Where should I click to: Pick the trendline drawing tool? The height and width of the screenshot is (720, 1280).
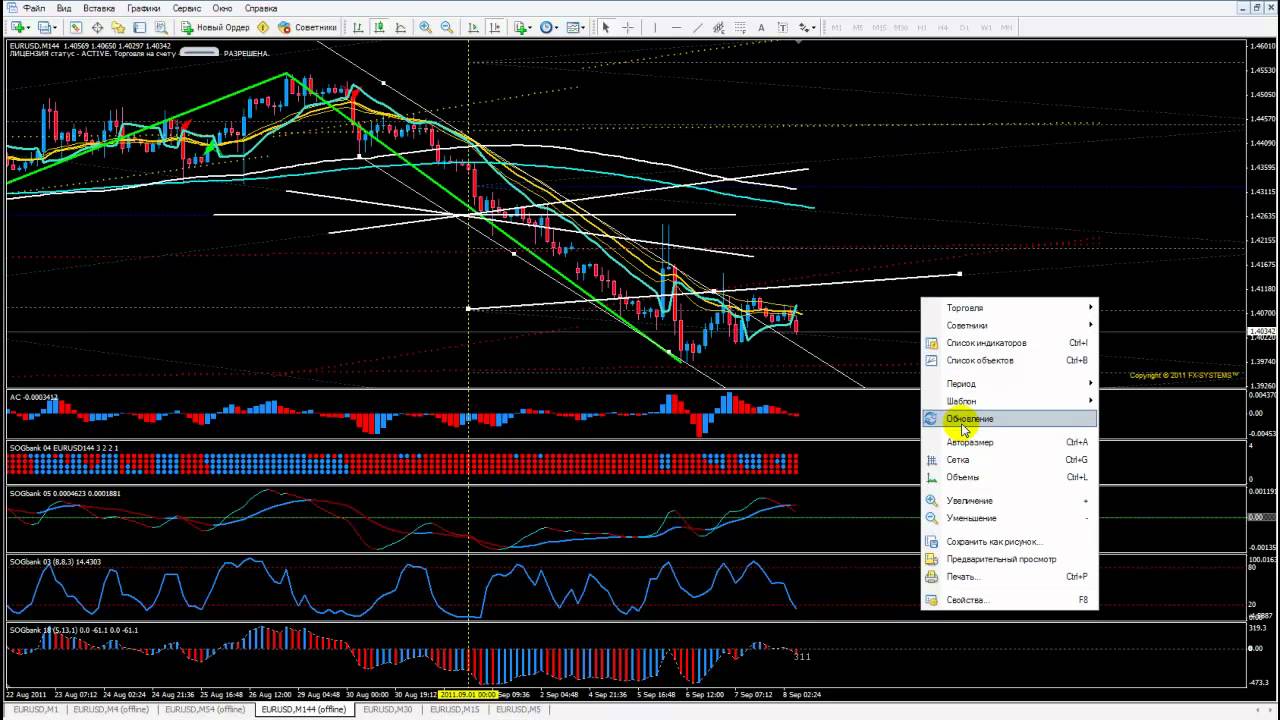698,28
